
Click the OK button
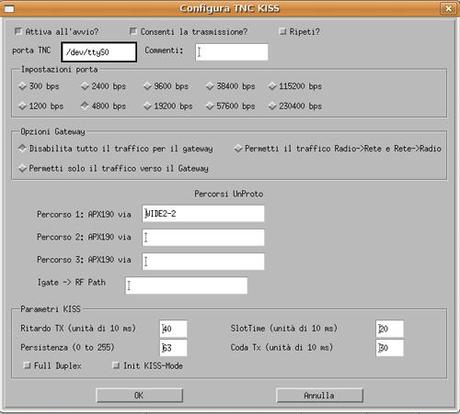pyautogui.click(x=139, y=395)
